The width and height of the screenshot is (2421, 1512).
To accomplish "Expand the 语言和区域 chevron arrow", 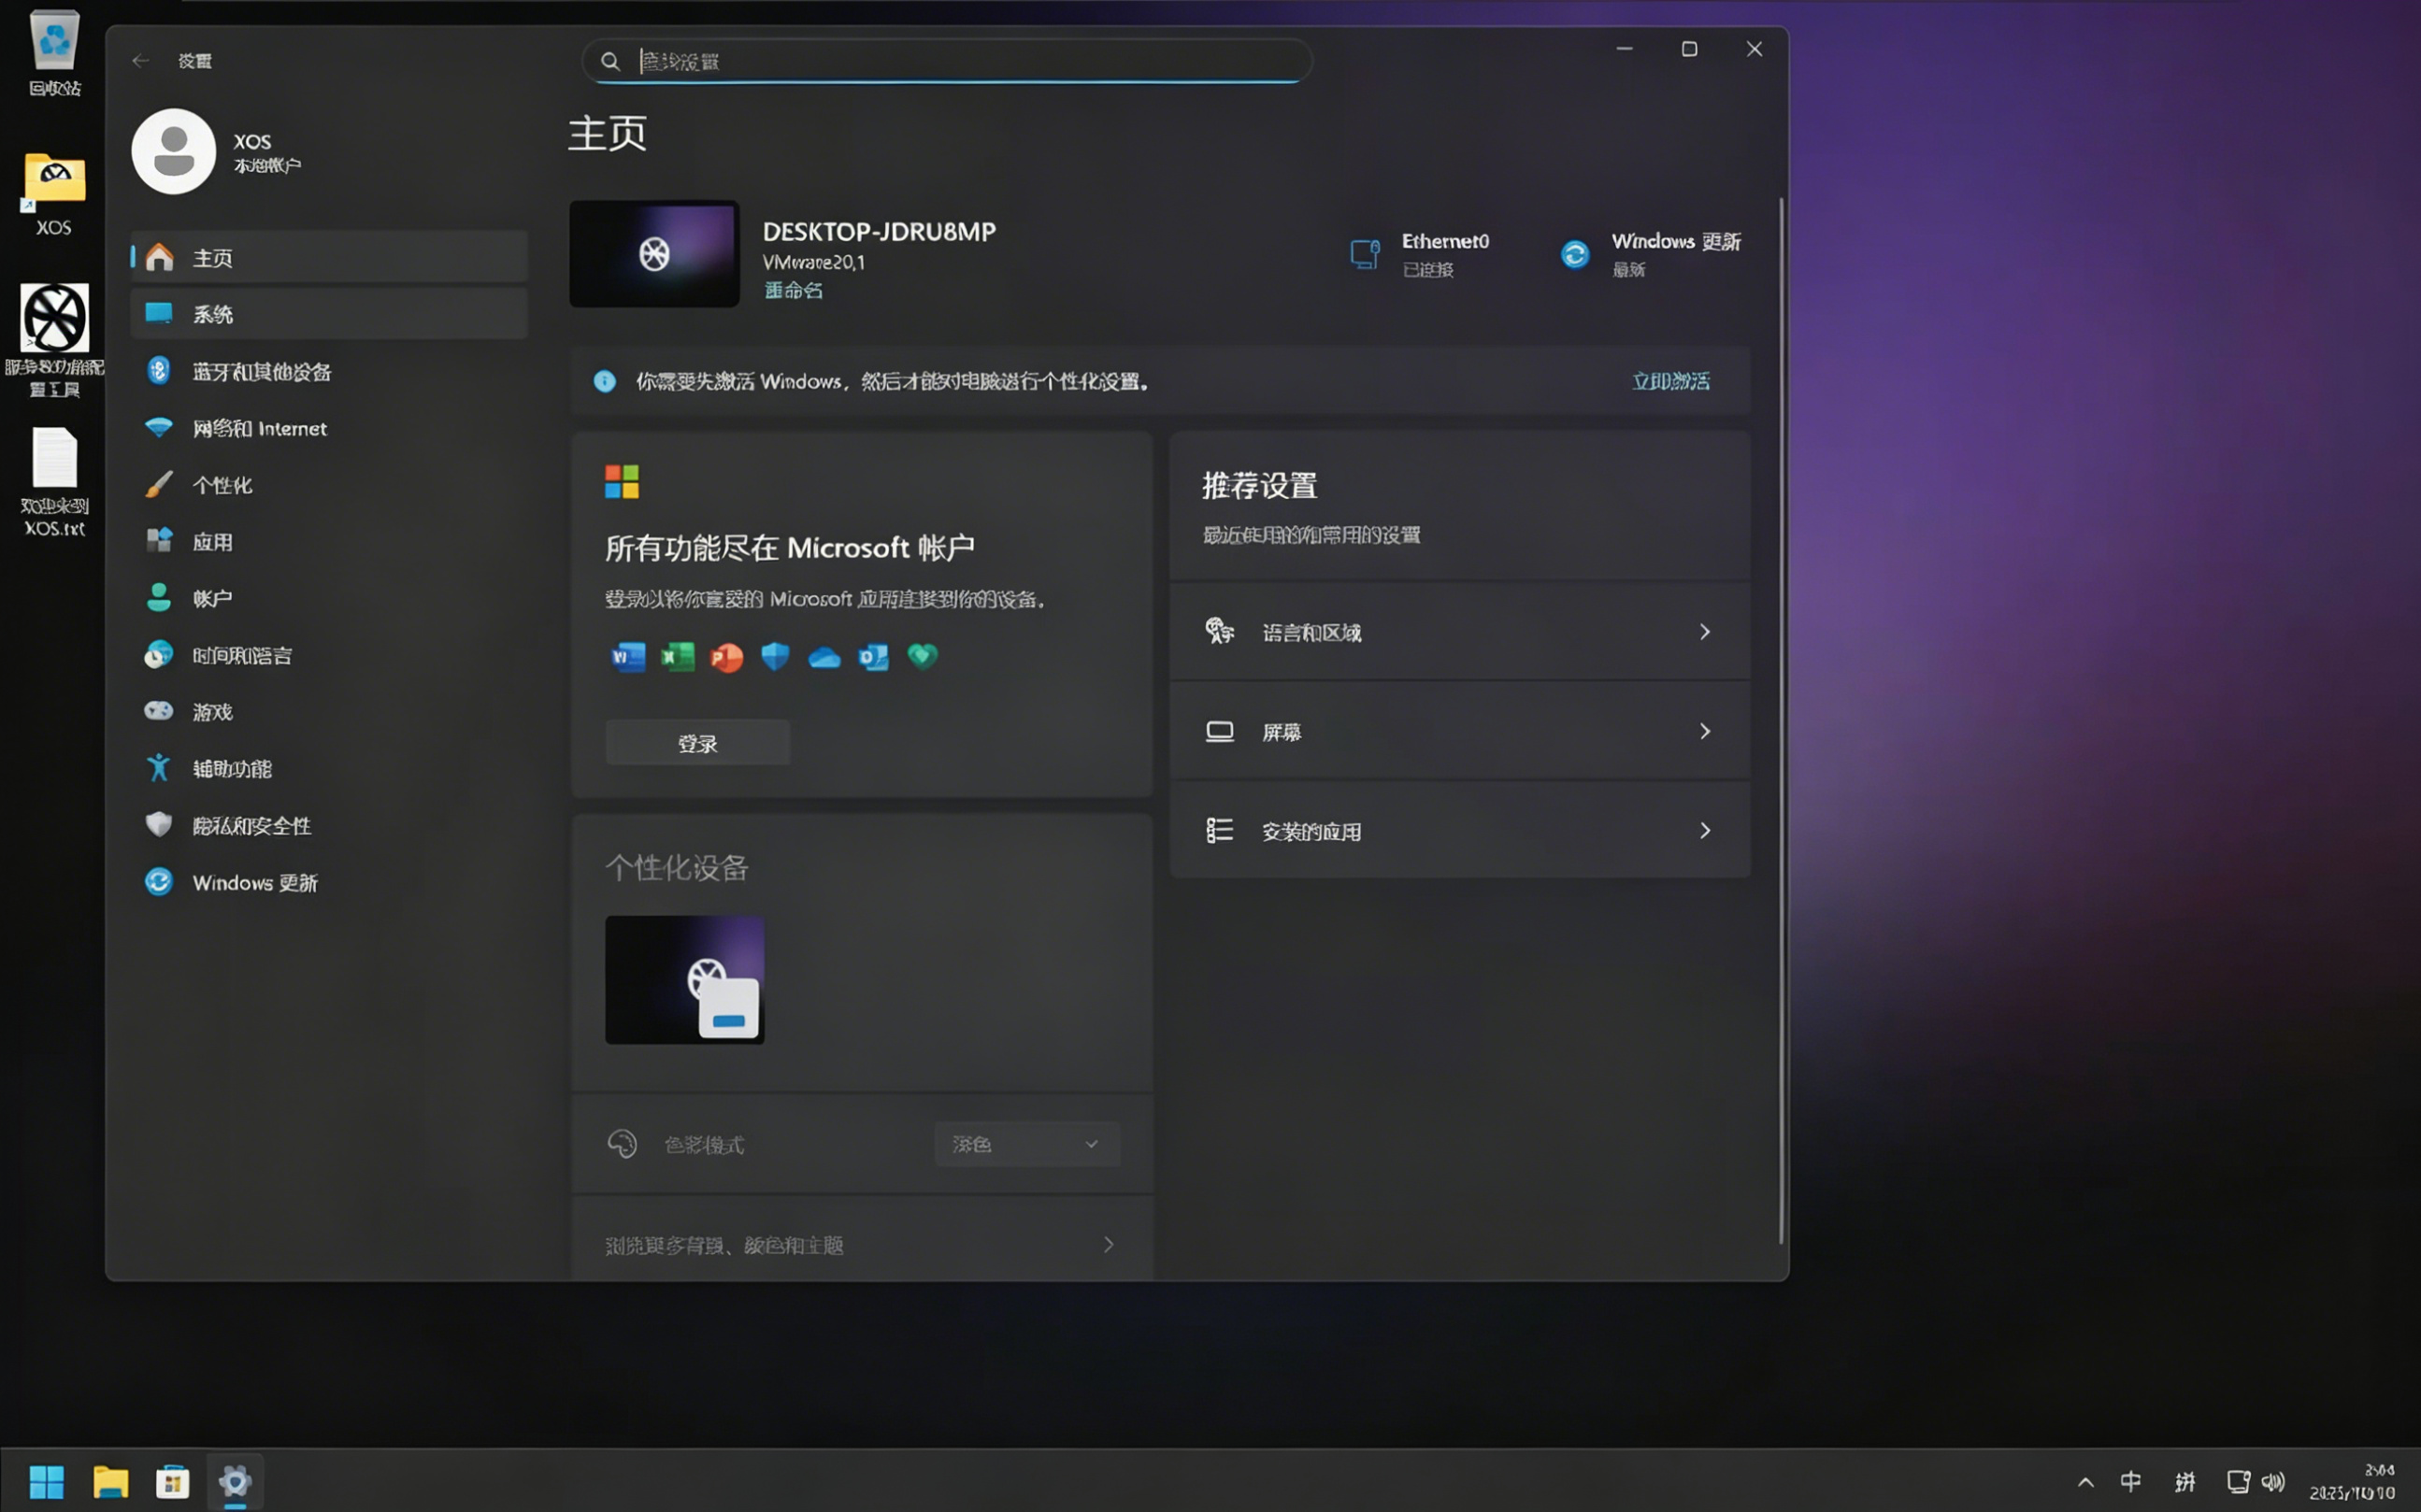I will point(1705,632).
